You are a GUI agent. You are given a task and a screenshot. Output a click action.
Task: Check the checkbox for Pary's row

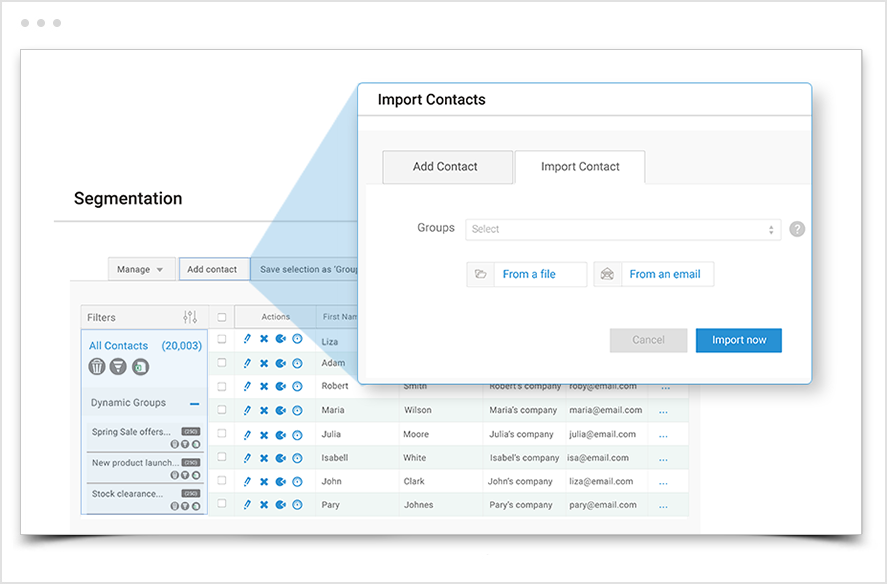(x=222, y=504)
